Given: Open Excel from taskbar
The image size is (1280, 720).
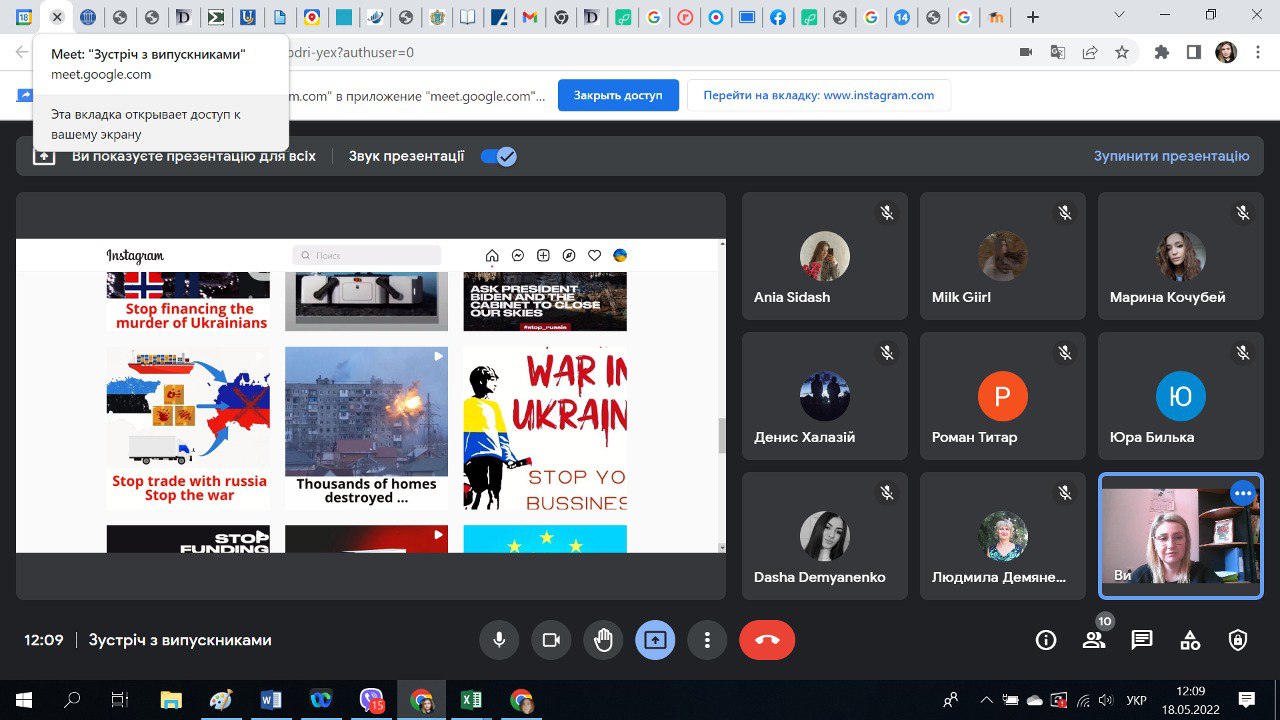Looking at the screenshot, I should [471, 700].
